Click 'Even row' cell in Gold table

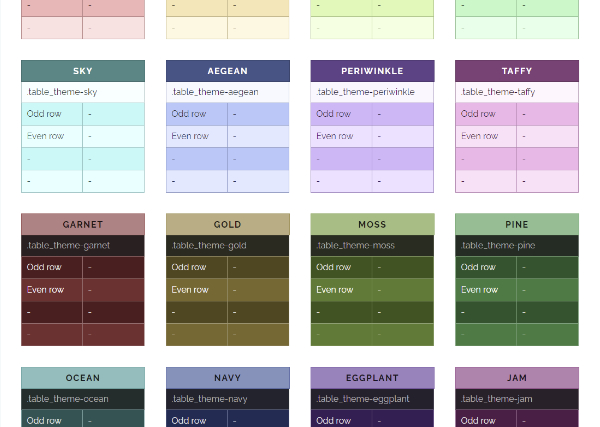(197, 290)
